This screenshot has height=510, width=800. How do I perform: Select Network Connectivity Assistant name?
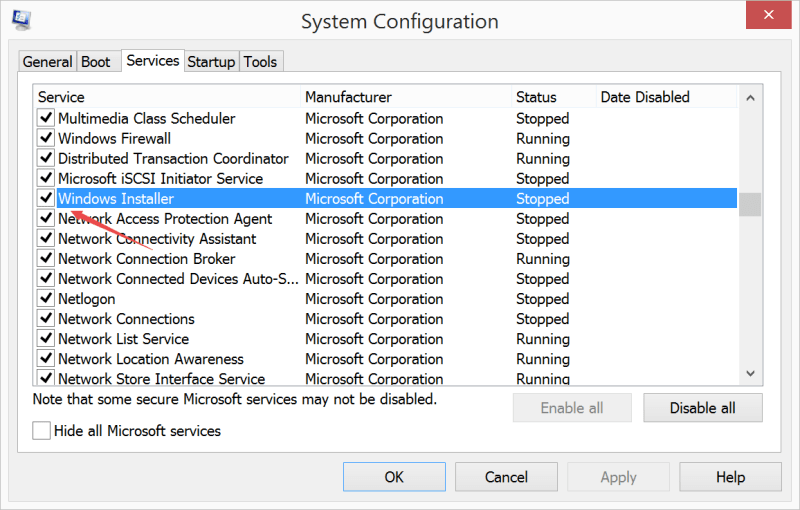pos(157,239)
